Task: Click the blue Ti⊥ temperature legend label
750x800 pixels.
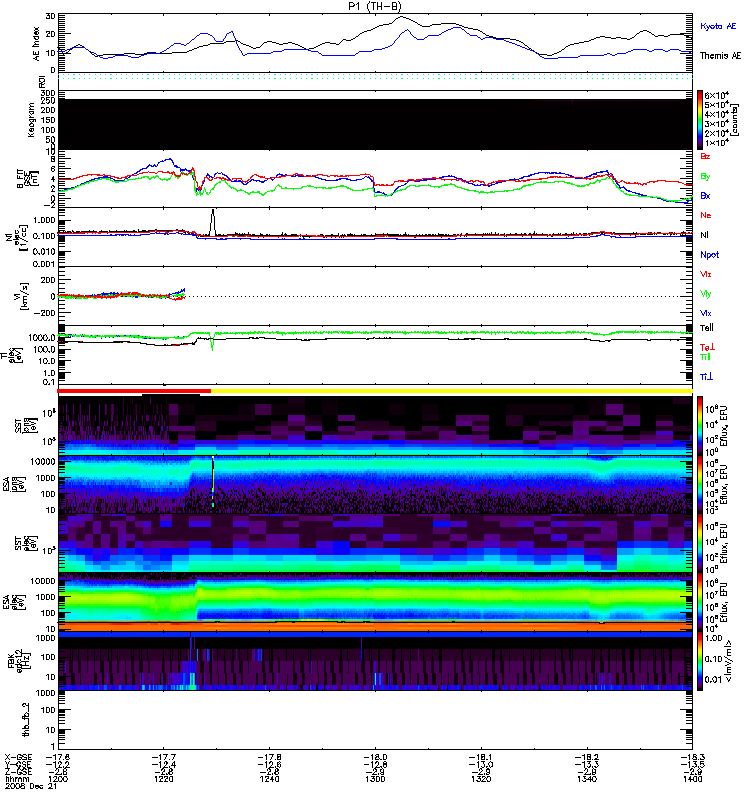Action: (706, 377)
